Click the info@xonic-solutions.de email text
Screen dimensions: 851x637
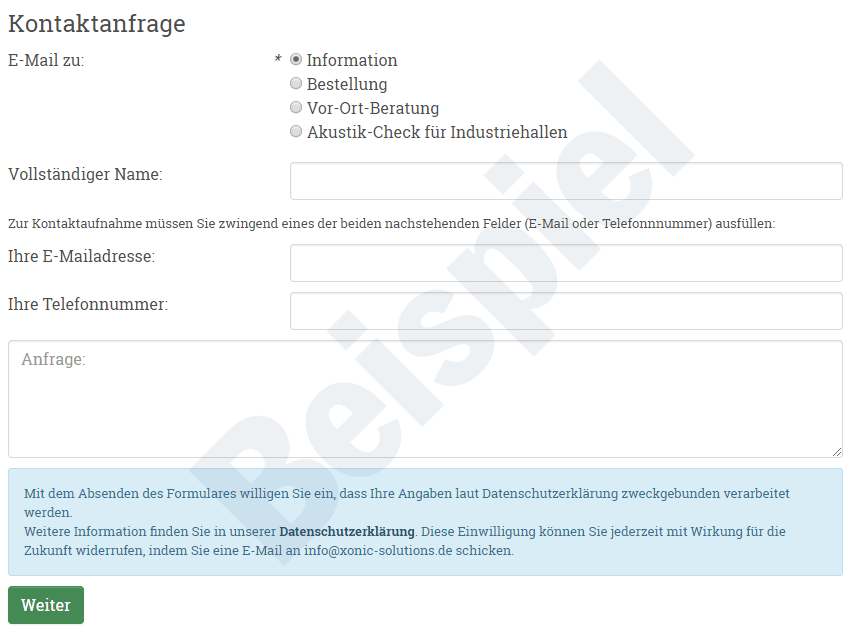pyautogui.click(x=378, y=550)
